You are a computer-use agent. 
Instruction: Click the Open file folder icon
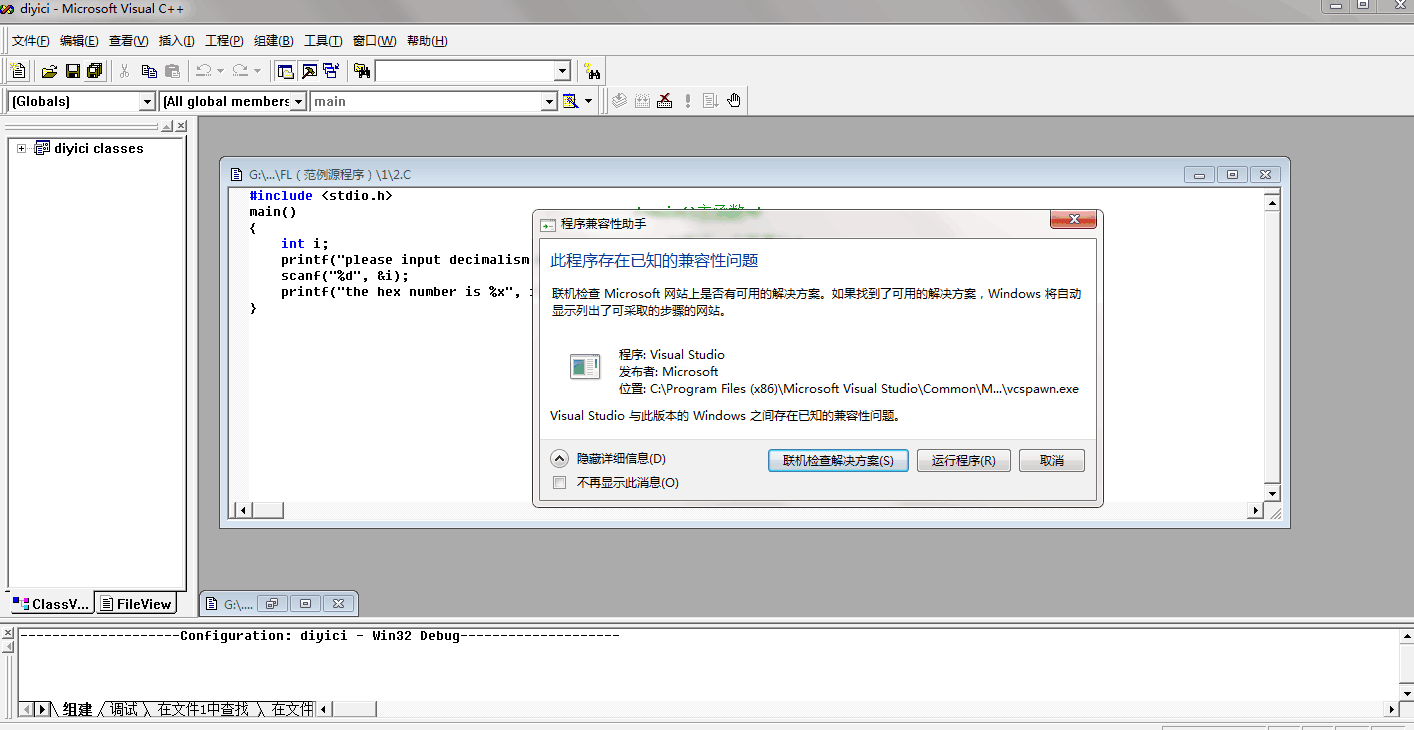click(x=49, y=71)
